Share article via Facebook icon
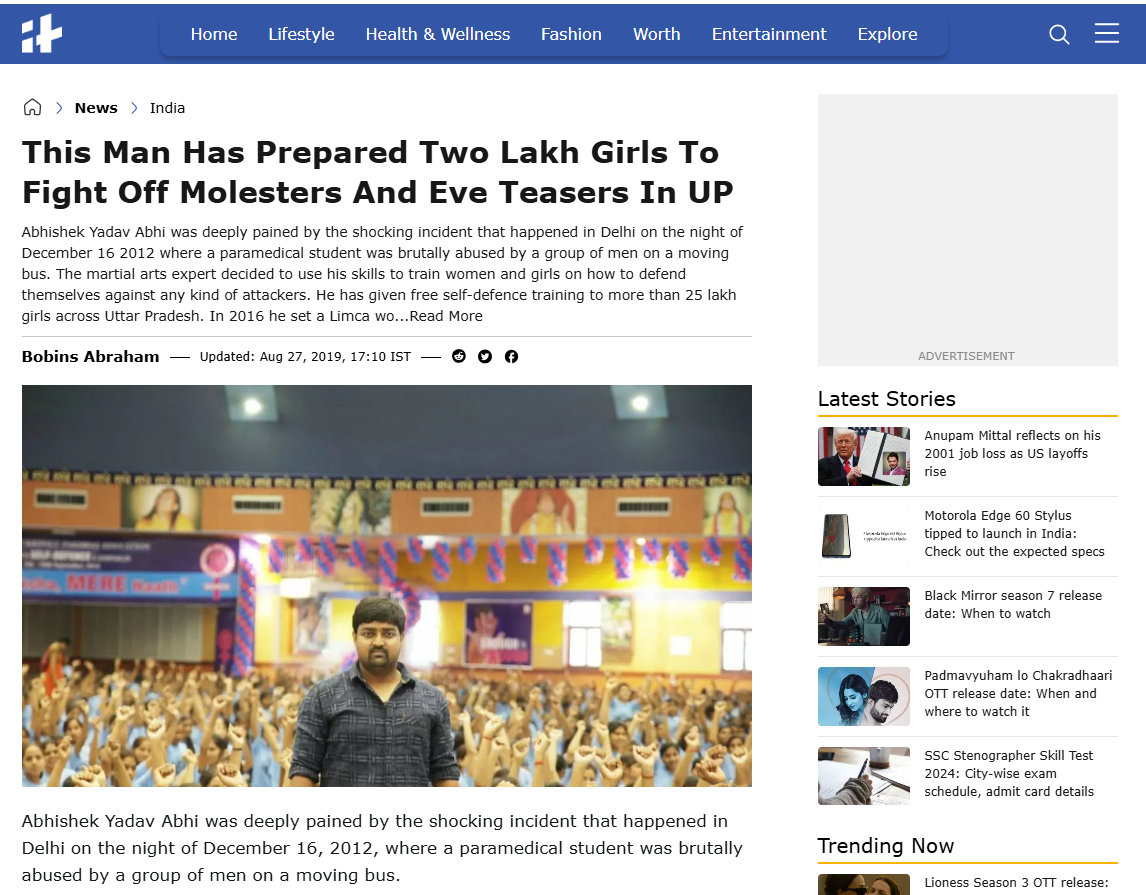The height and width of the screenshot is (895, 1146). pyautogui.click(x=512, y=357)
